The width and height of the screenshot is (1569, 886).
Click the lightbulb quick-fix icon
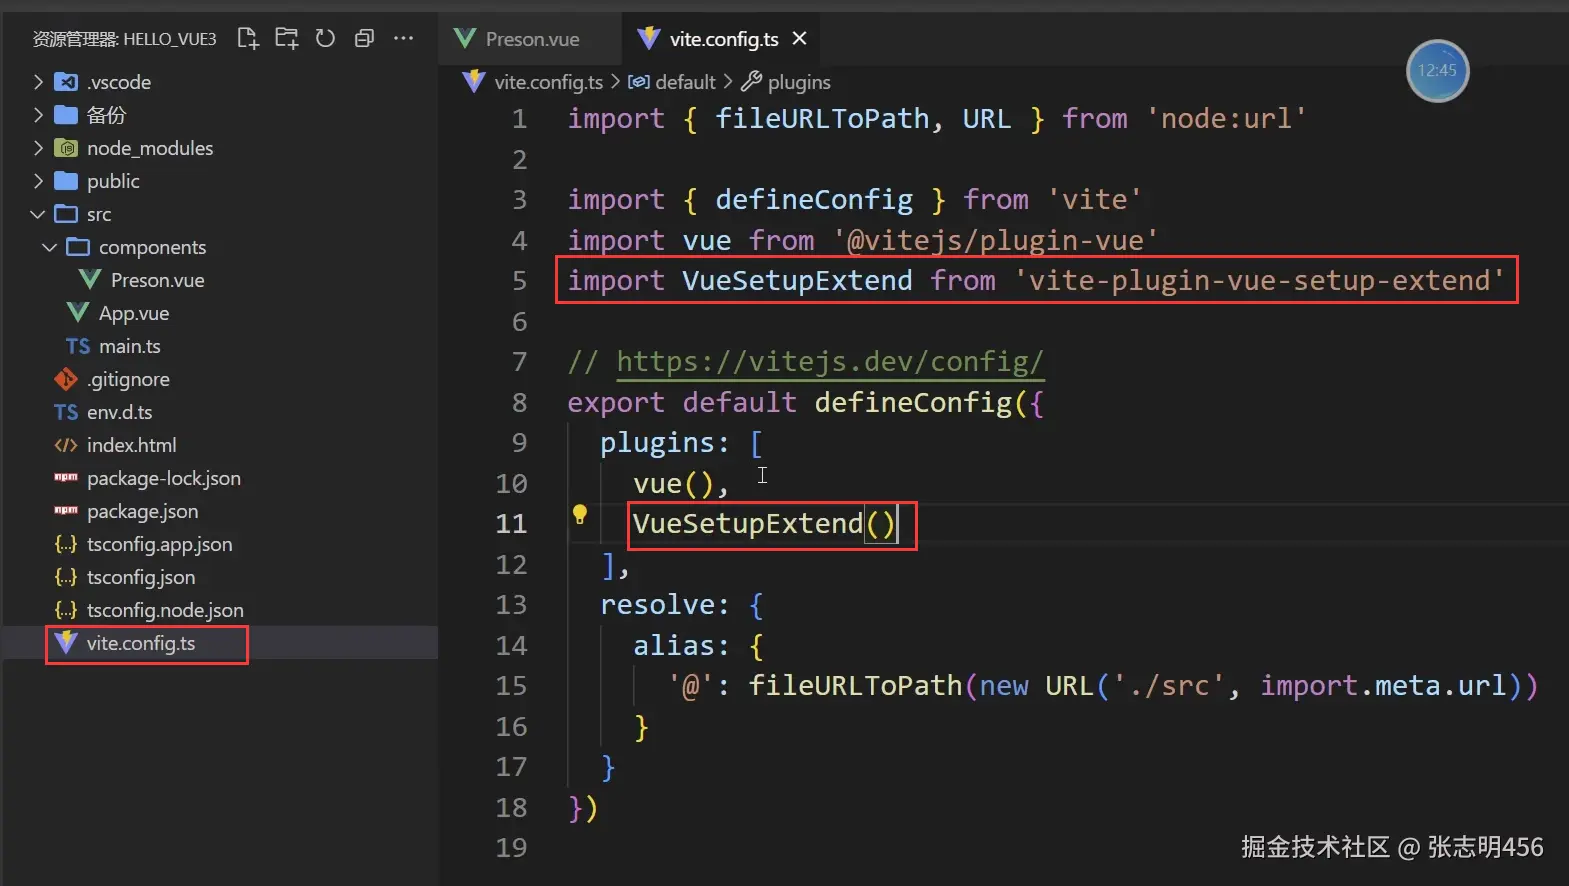pos(579,515)
